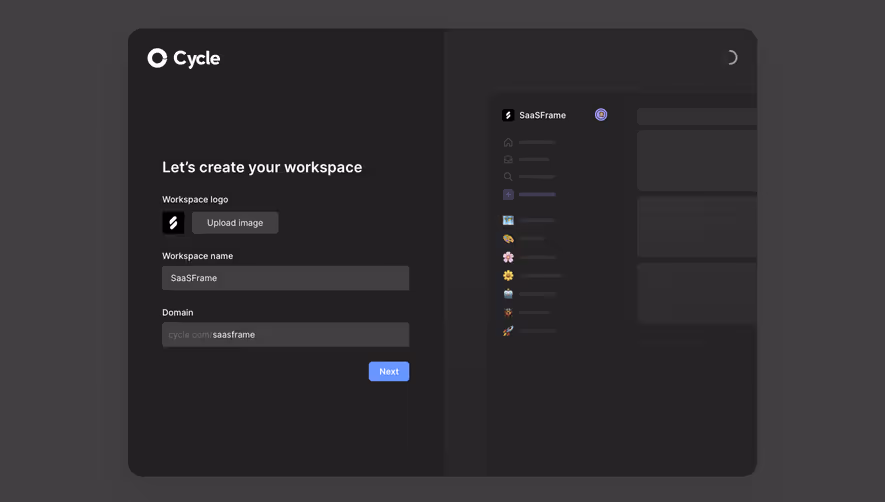The width and height of the screenshot is (885, 502).
Task: Click the rocket emoji item in the preview sidebar
Action: point(508,331)
